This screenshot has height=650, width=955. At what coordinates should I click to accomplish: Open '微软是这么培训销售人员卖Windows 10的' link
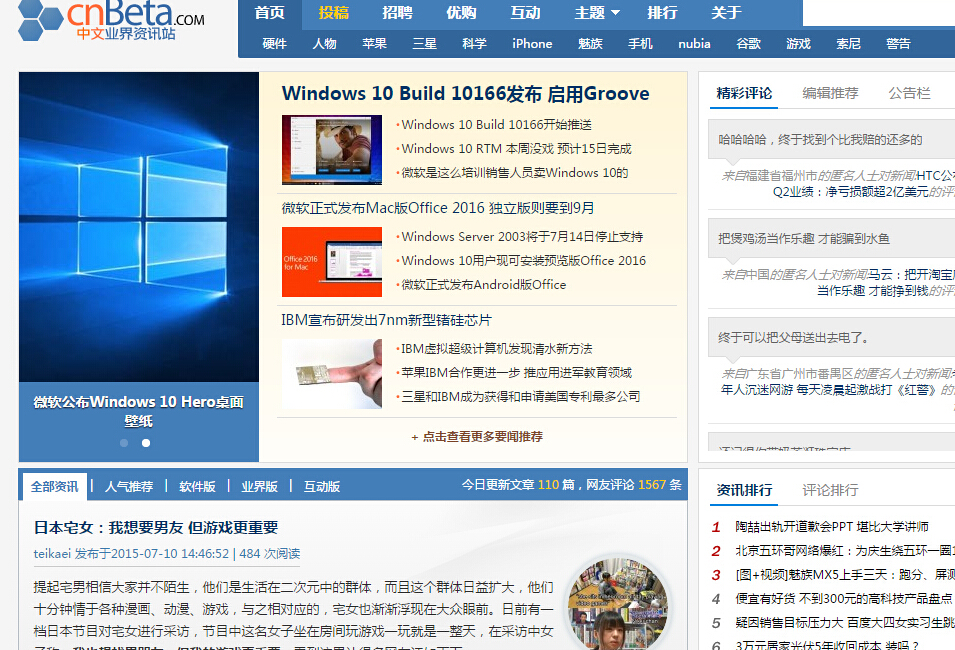point(515,173)
